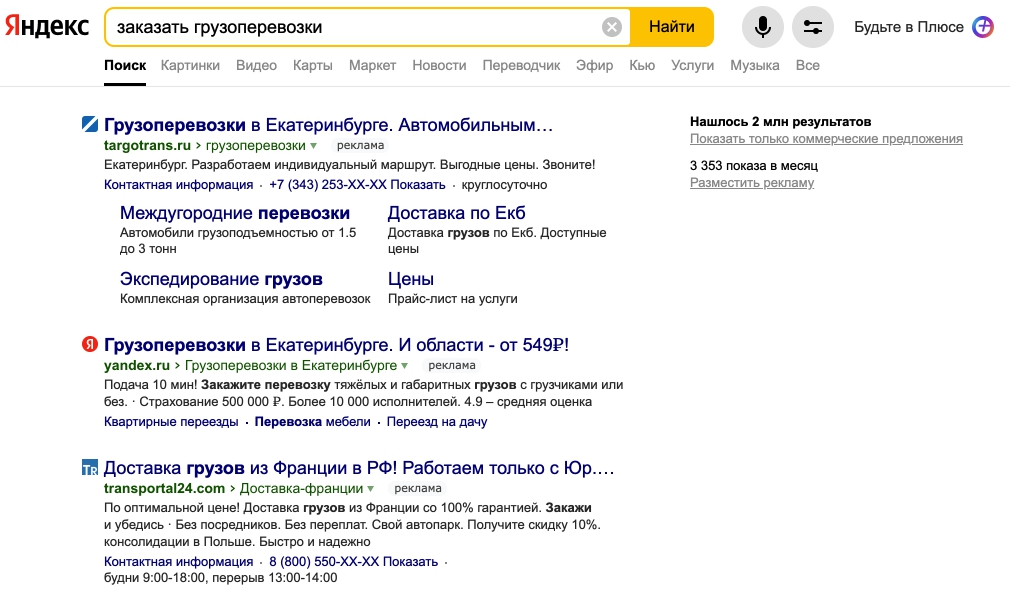Screen dimensions: 1010x598
Task: Click реклама label on transportal24 ad
Action: tap(417, 489)
